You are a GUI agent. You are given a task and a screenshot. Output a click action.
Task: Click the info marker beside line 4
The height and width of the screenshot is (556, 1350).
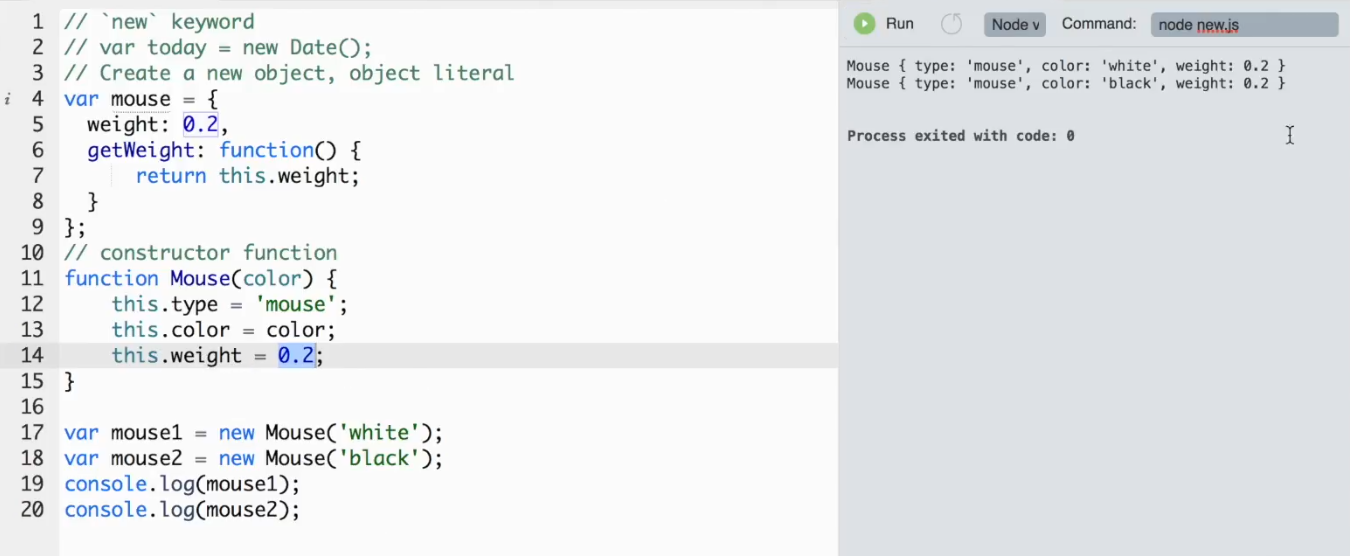(8, 99)
